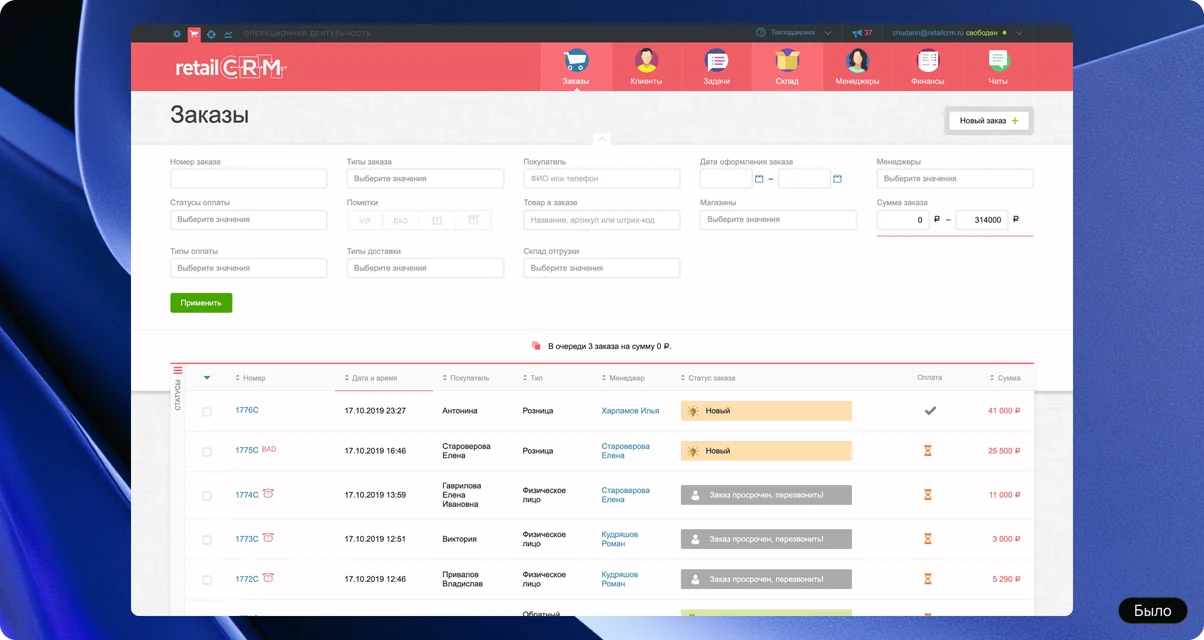Click the BAD tag on order 1775C
1204x640 pixels.
tap(269, 450)
